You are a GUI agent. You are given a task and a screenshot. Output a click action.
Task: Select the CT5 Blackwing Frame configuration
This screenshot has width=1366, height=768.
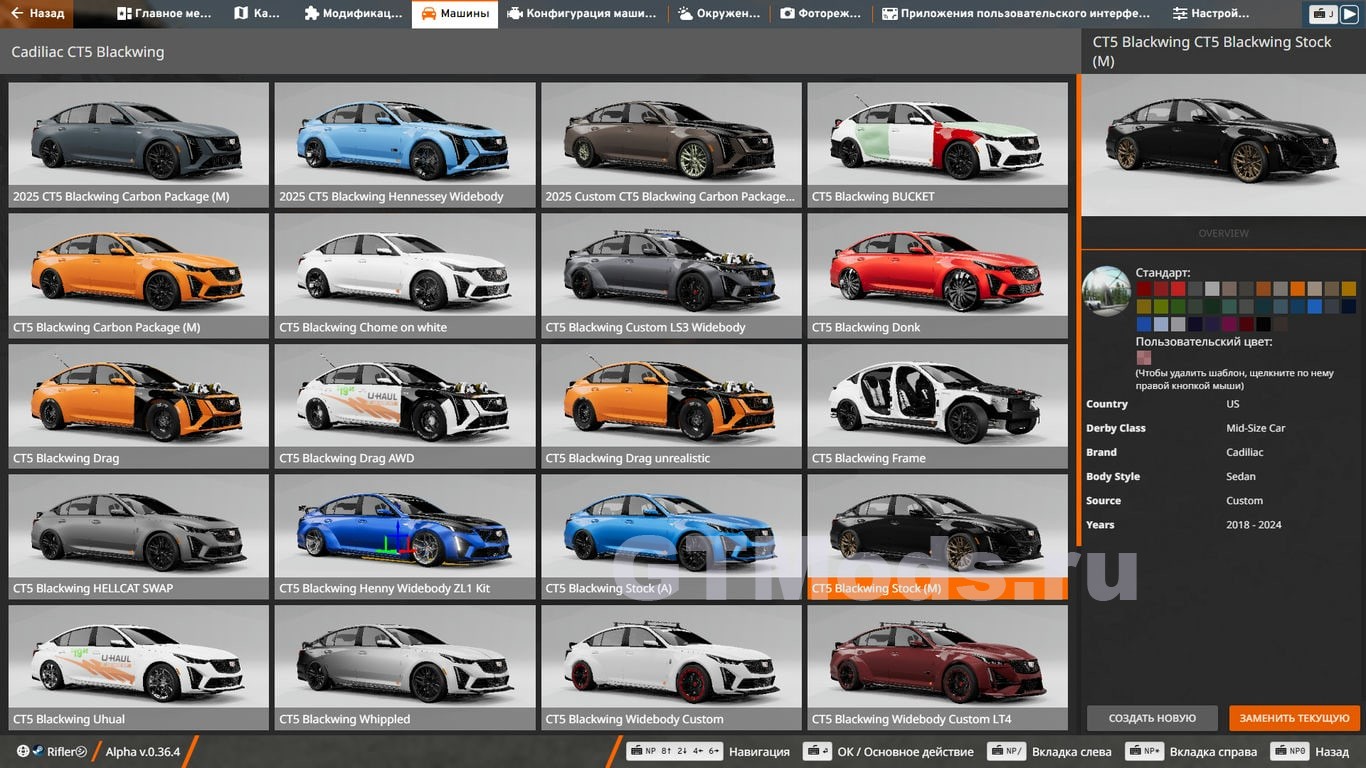pos(938,406)
